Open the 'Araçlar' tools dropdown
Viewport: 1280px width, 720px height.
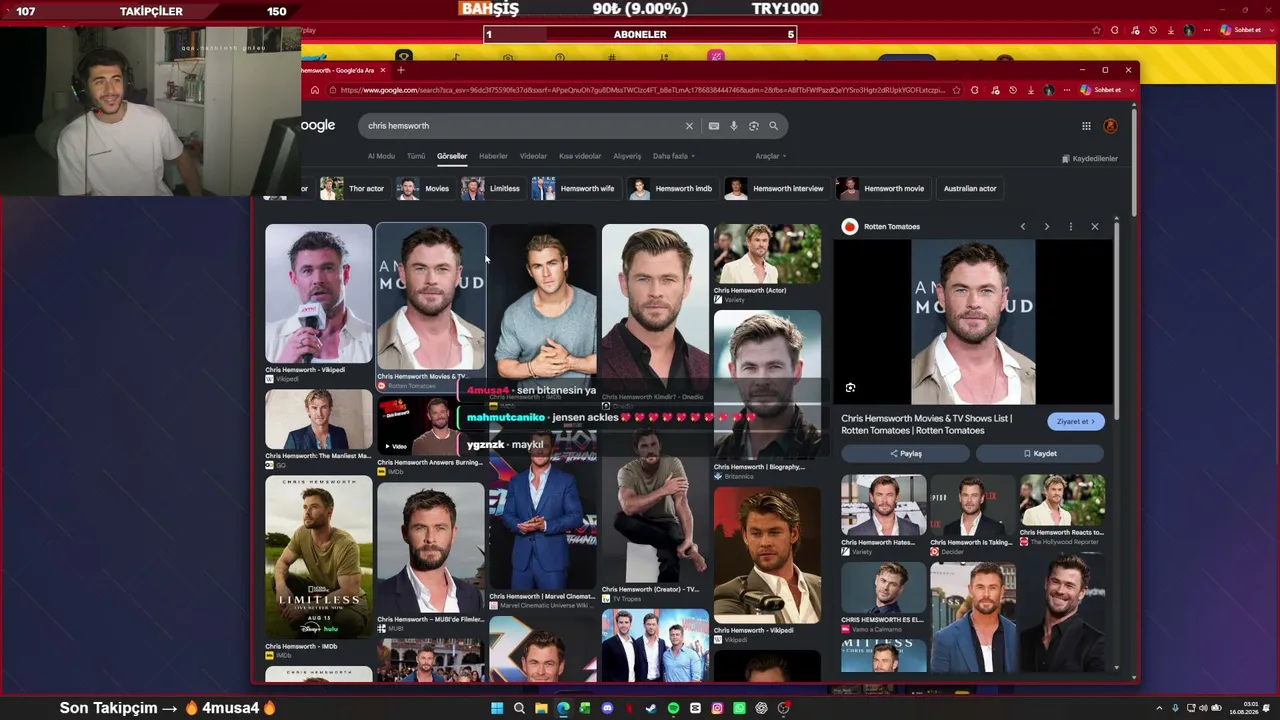(x=771, y=156)
